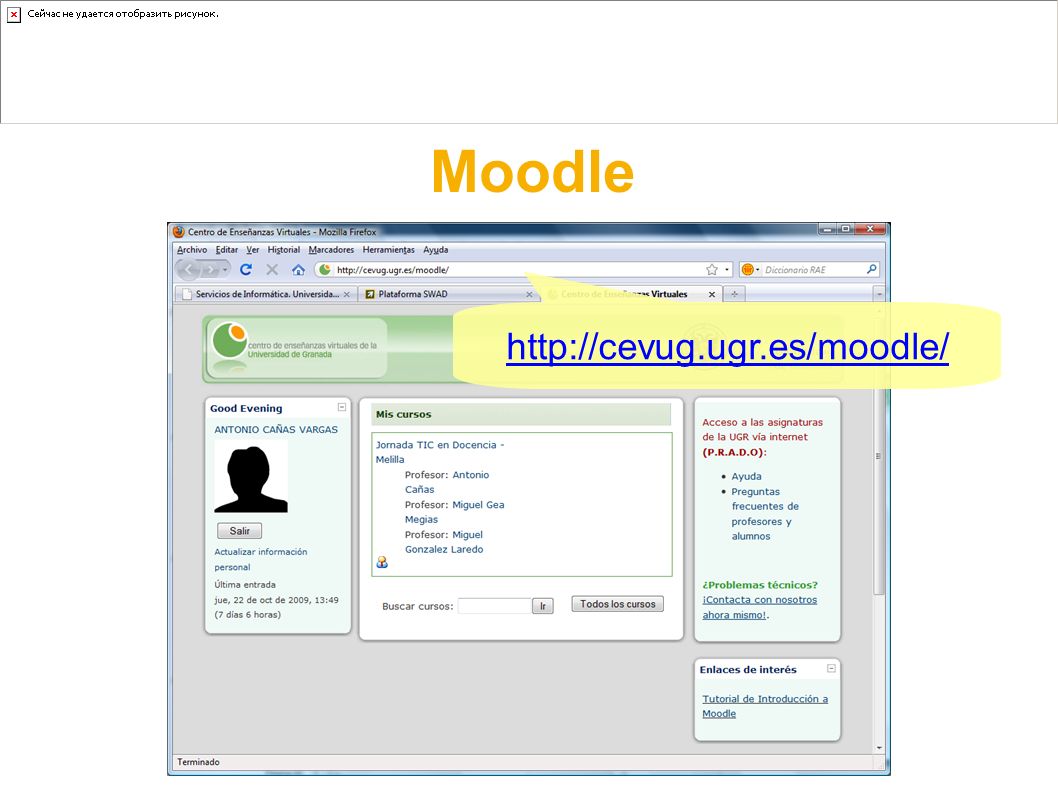
Task: Close the Centro de Enseñanzas Virtuales tab
Action: point(712,295)
